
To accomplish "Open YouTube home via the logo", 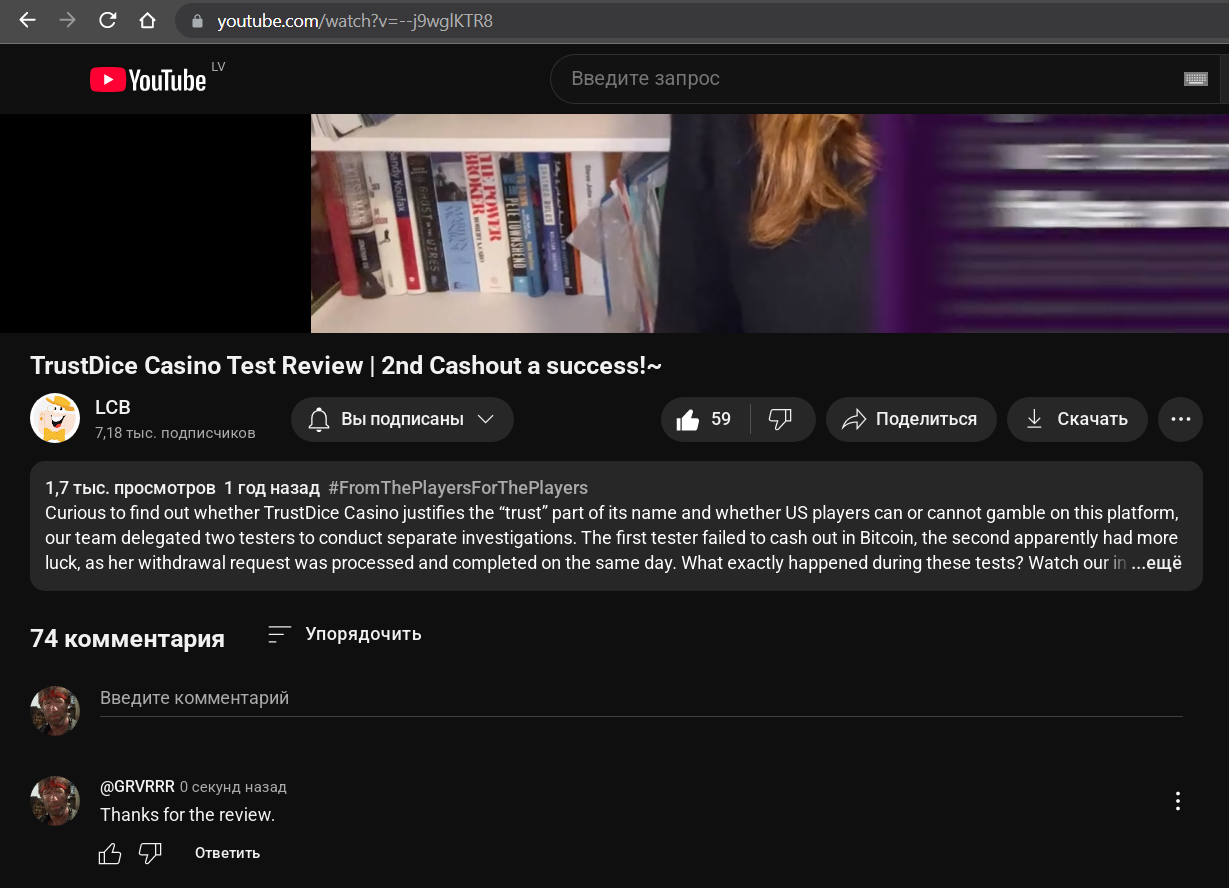I will (148, 79).
